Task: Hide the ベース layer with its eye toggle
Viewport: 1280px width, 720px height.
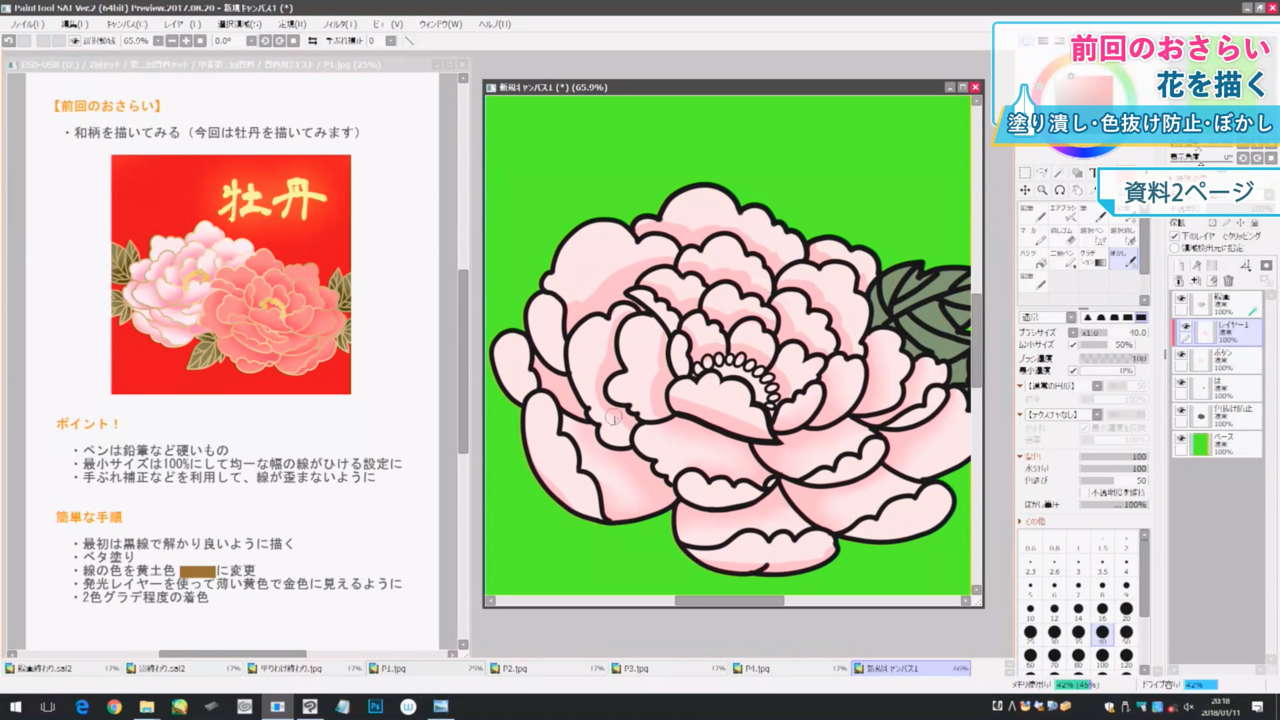Action: point(1181,437)
